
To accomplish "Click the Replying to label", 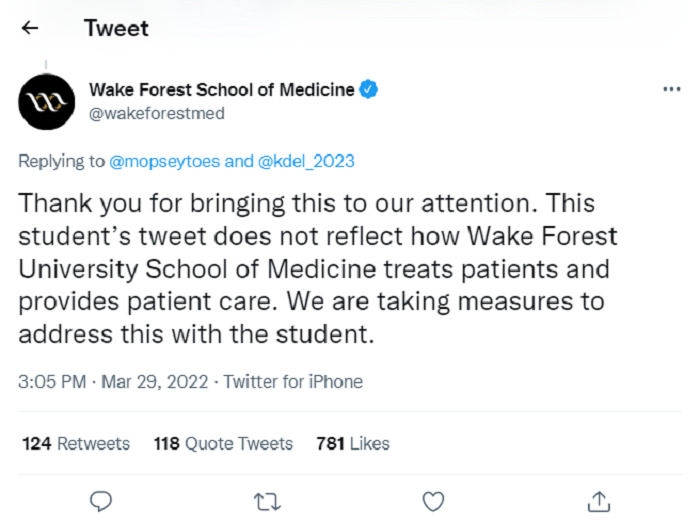I will pos(62,161).
